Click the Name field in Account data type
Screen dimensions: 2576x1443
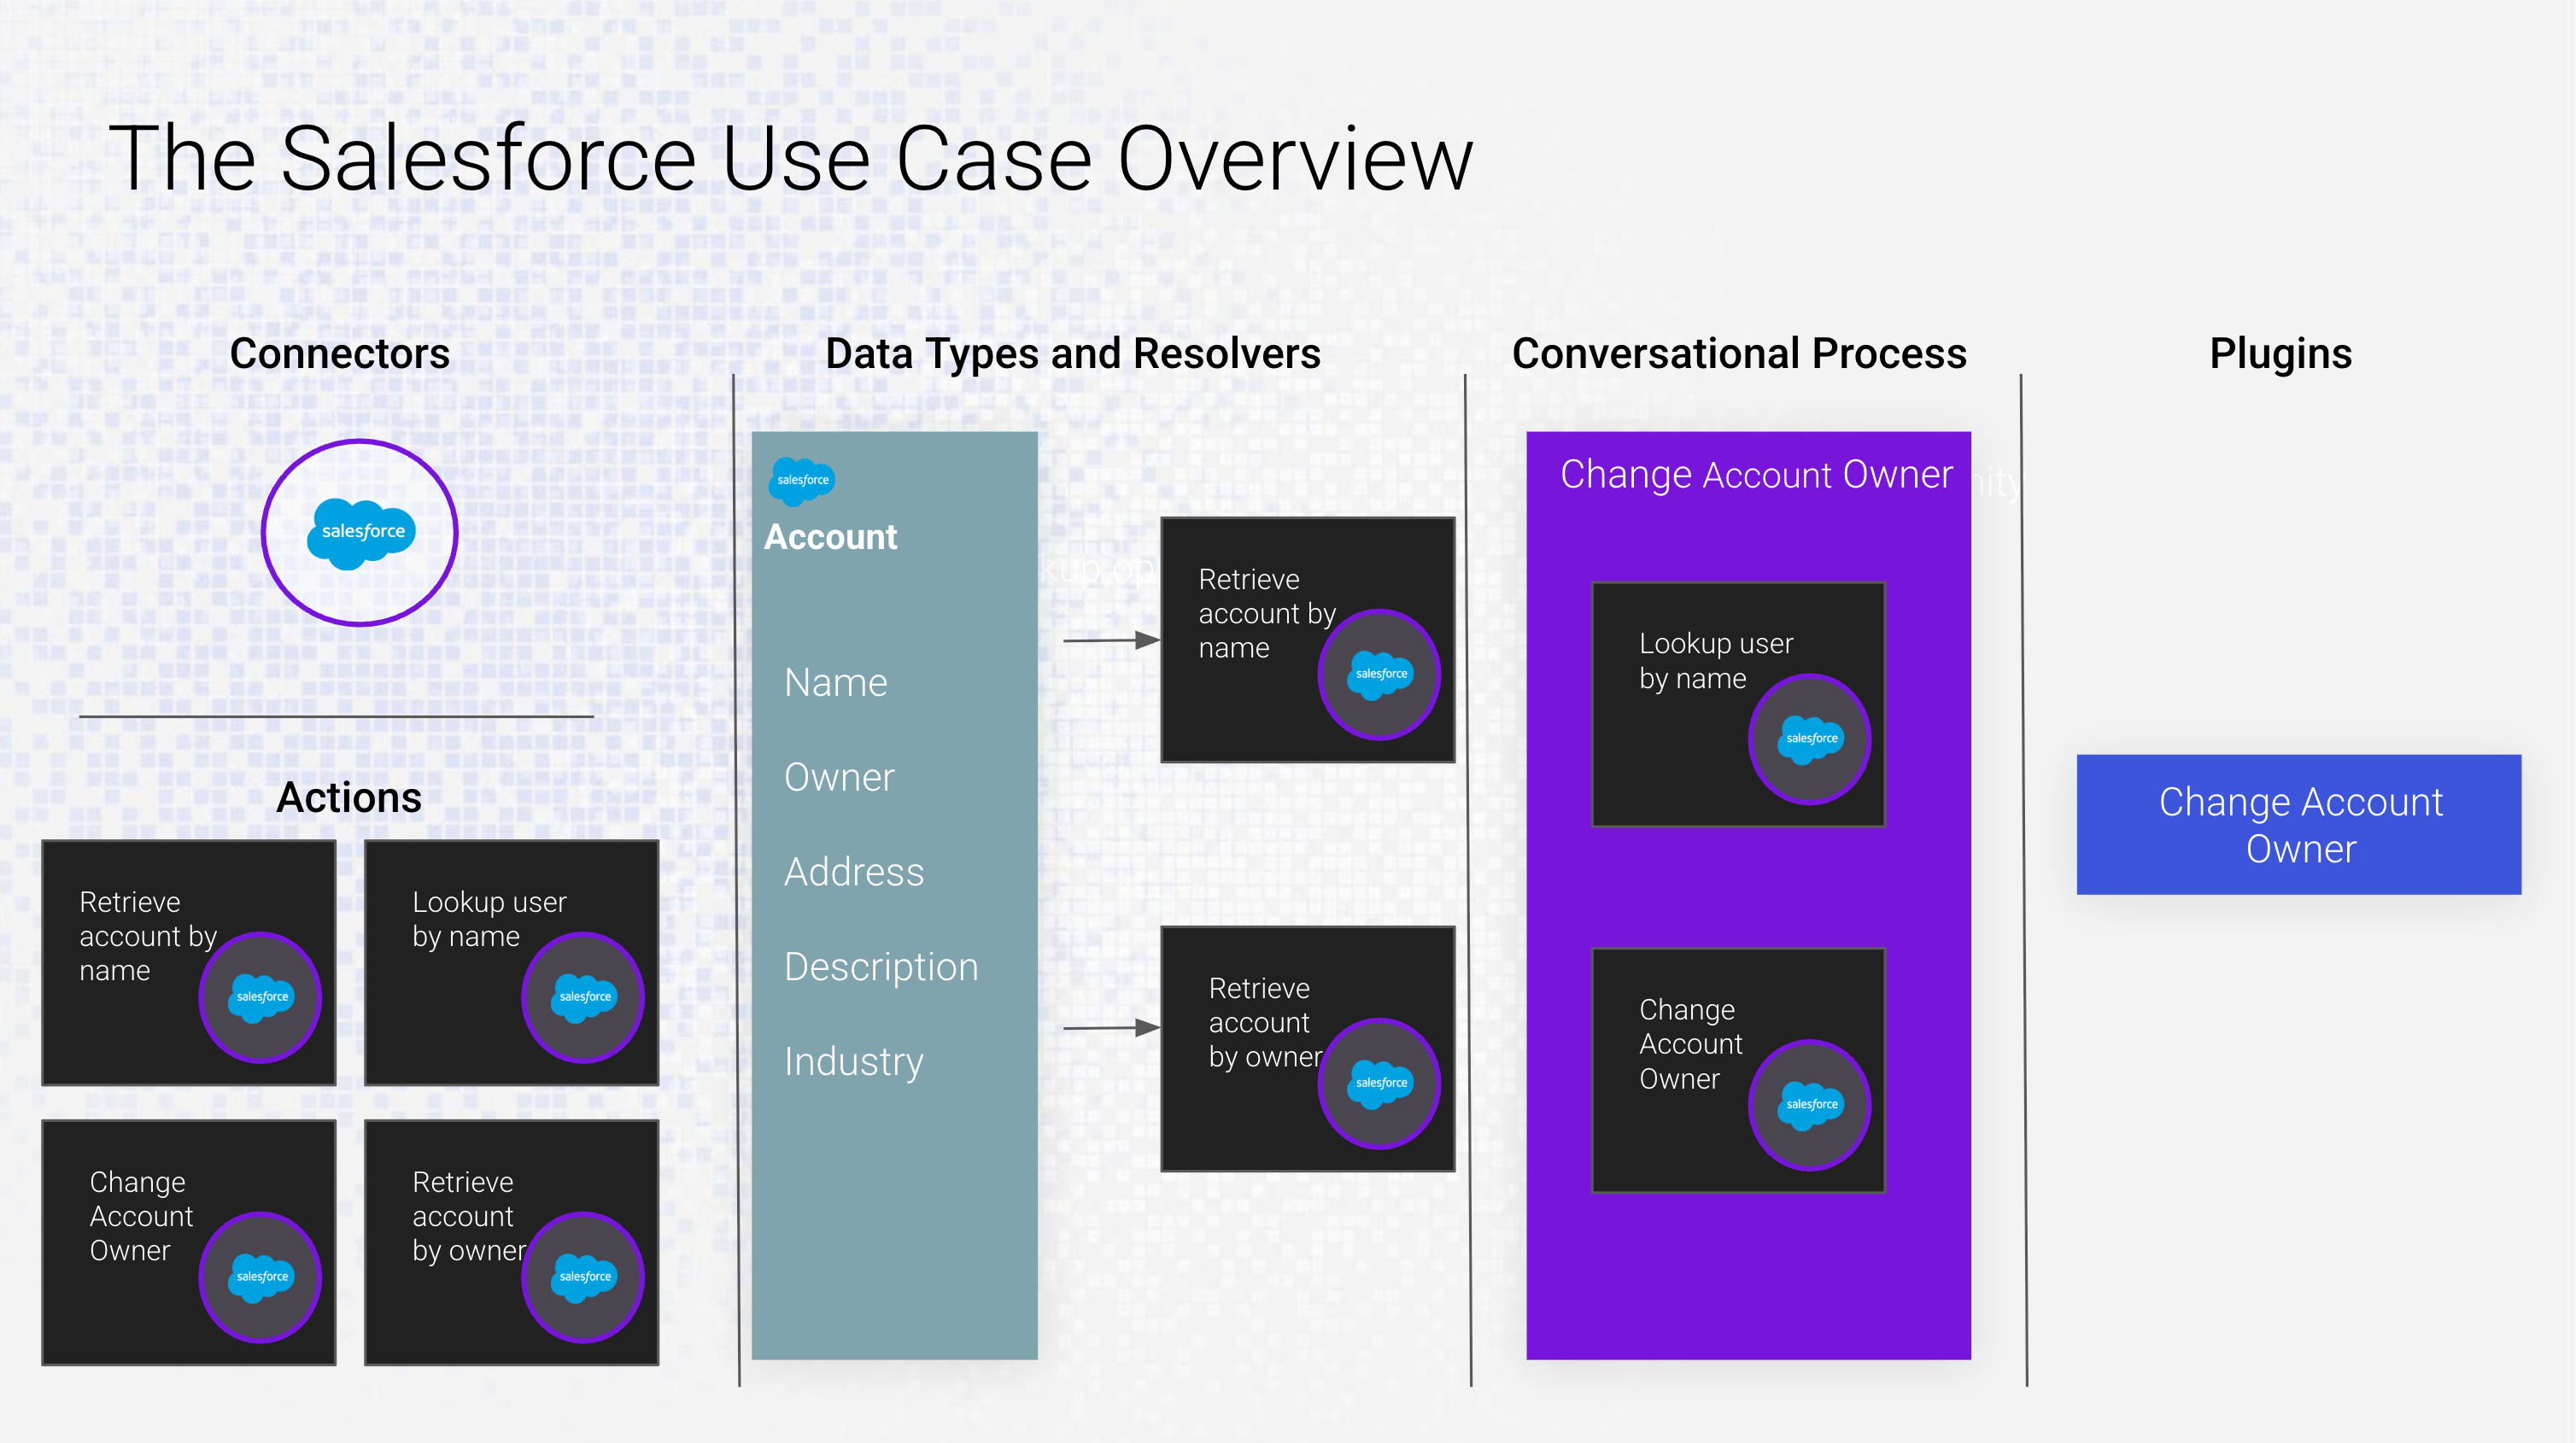(836, 683)
